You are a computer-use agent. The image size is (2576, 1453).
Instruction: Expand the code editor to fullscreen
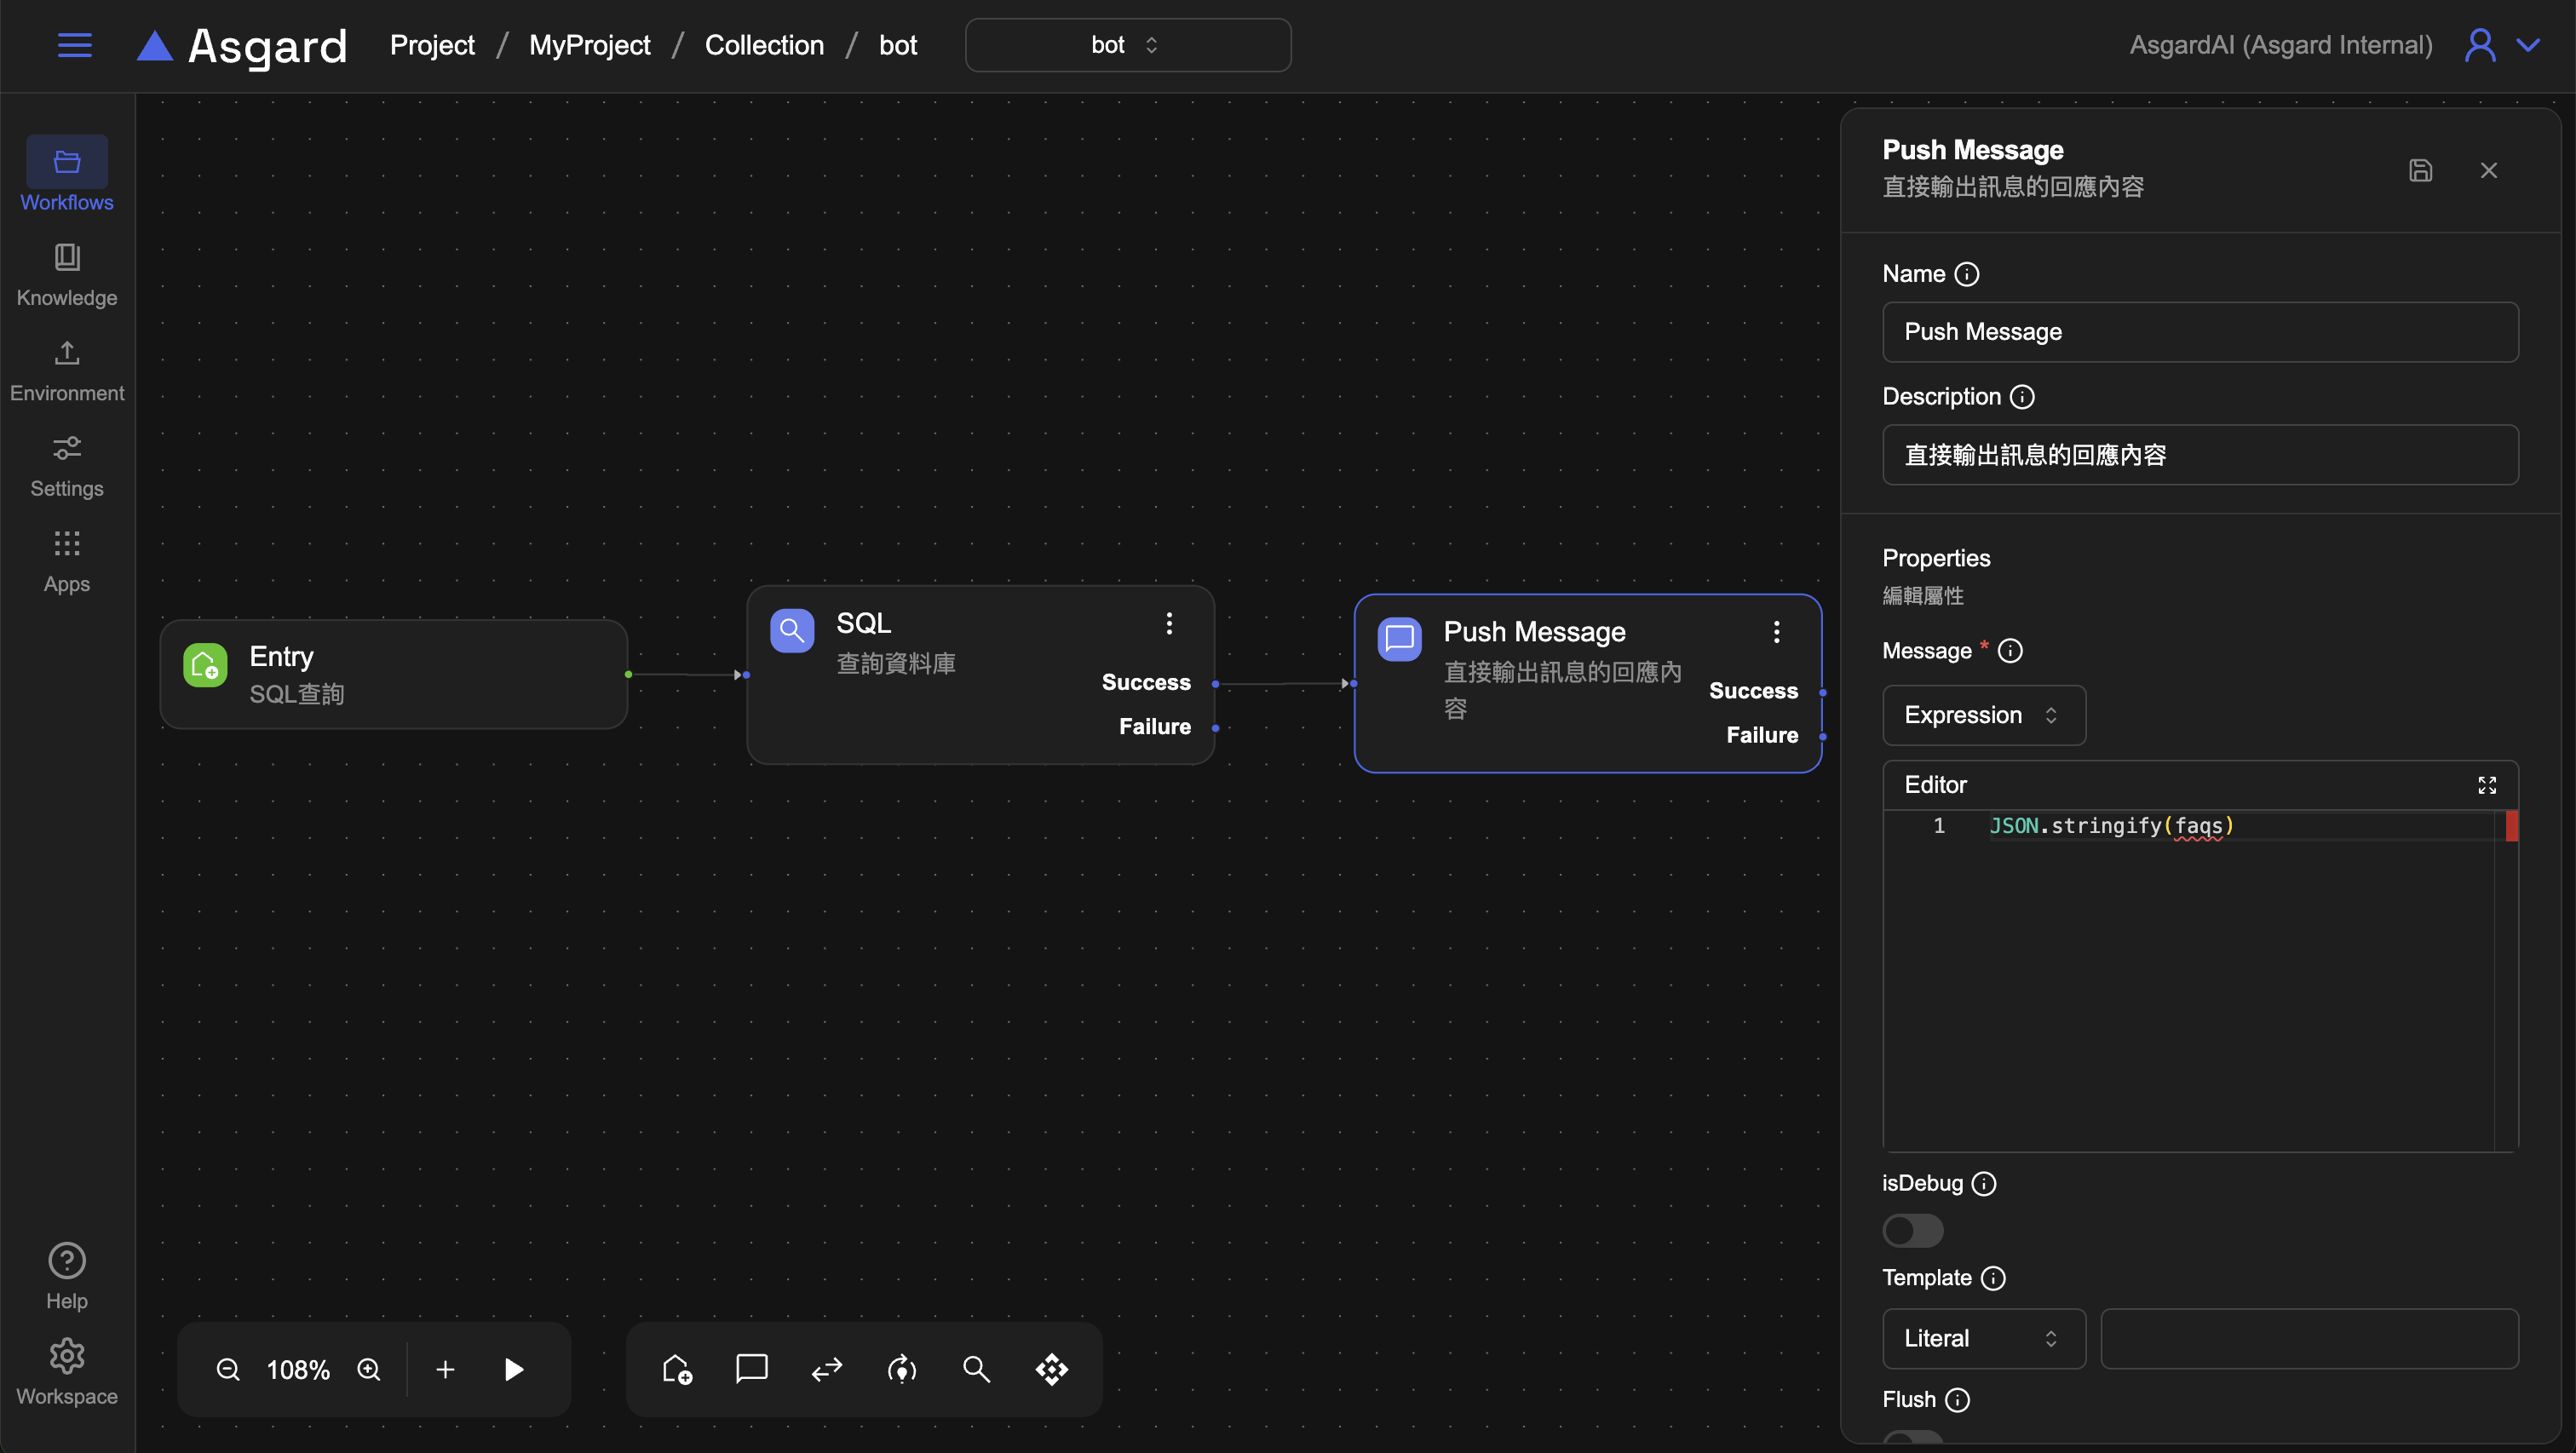click(2486, 785)
